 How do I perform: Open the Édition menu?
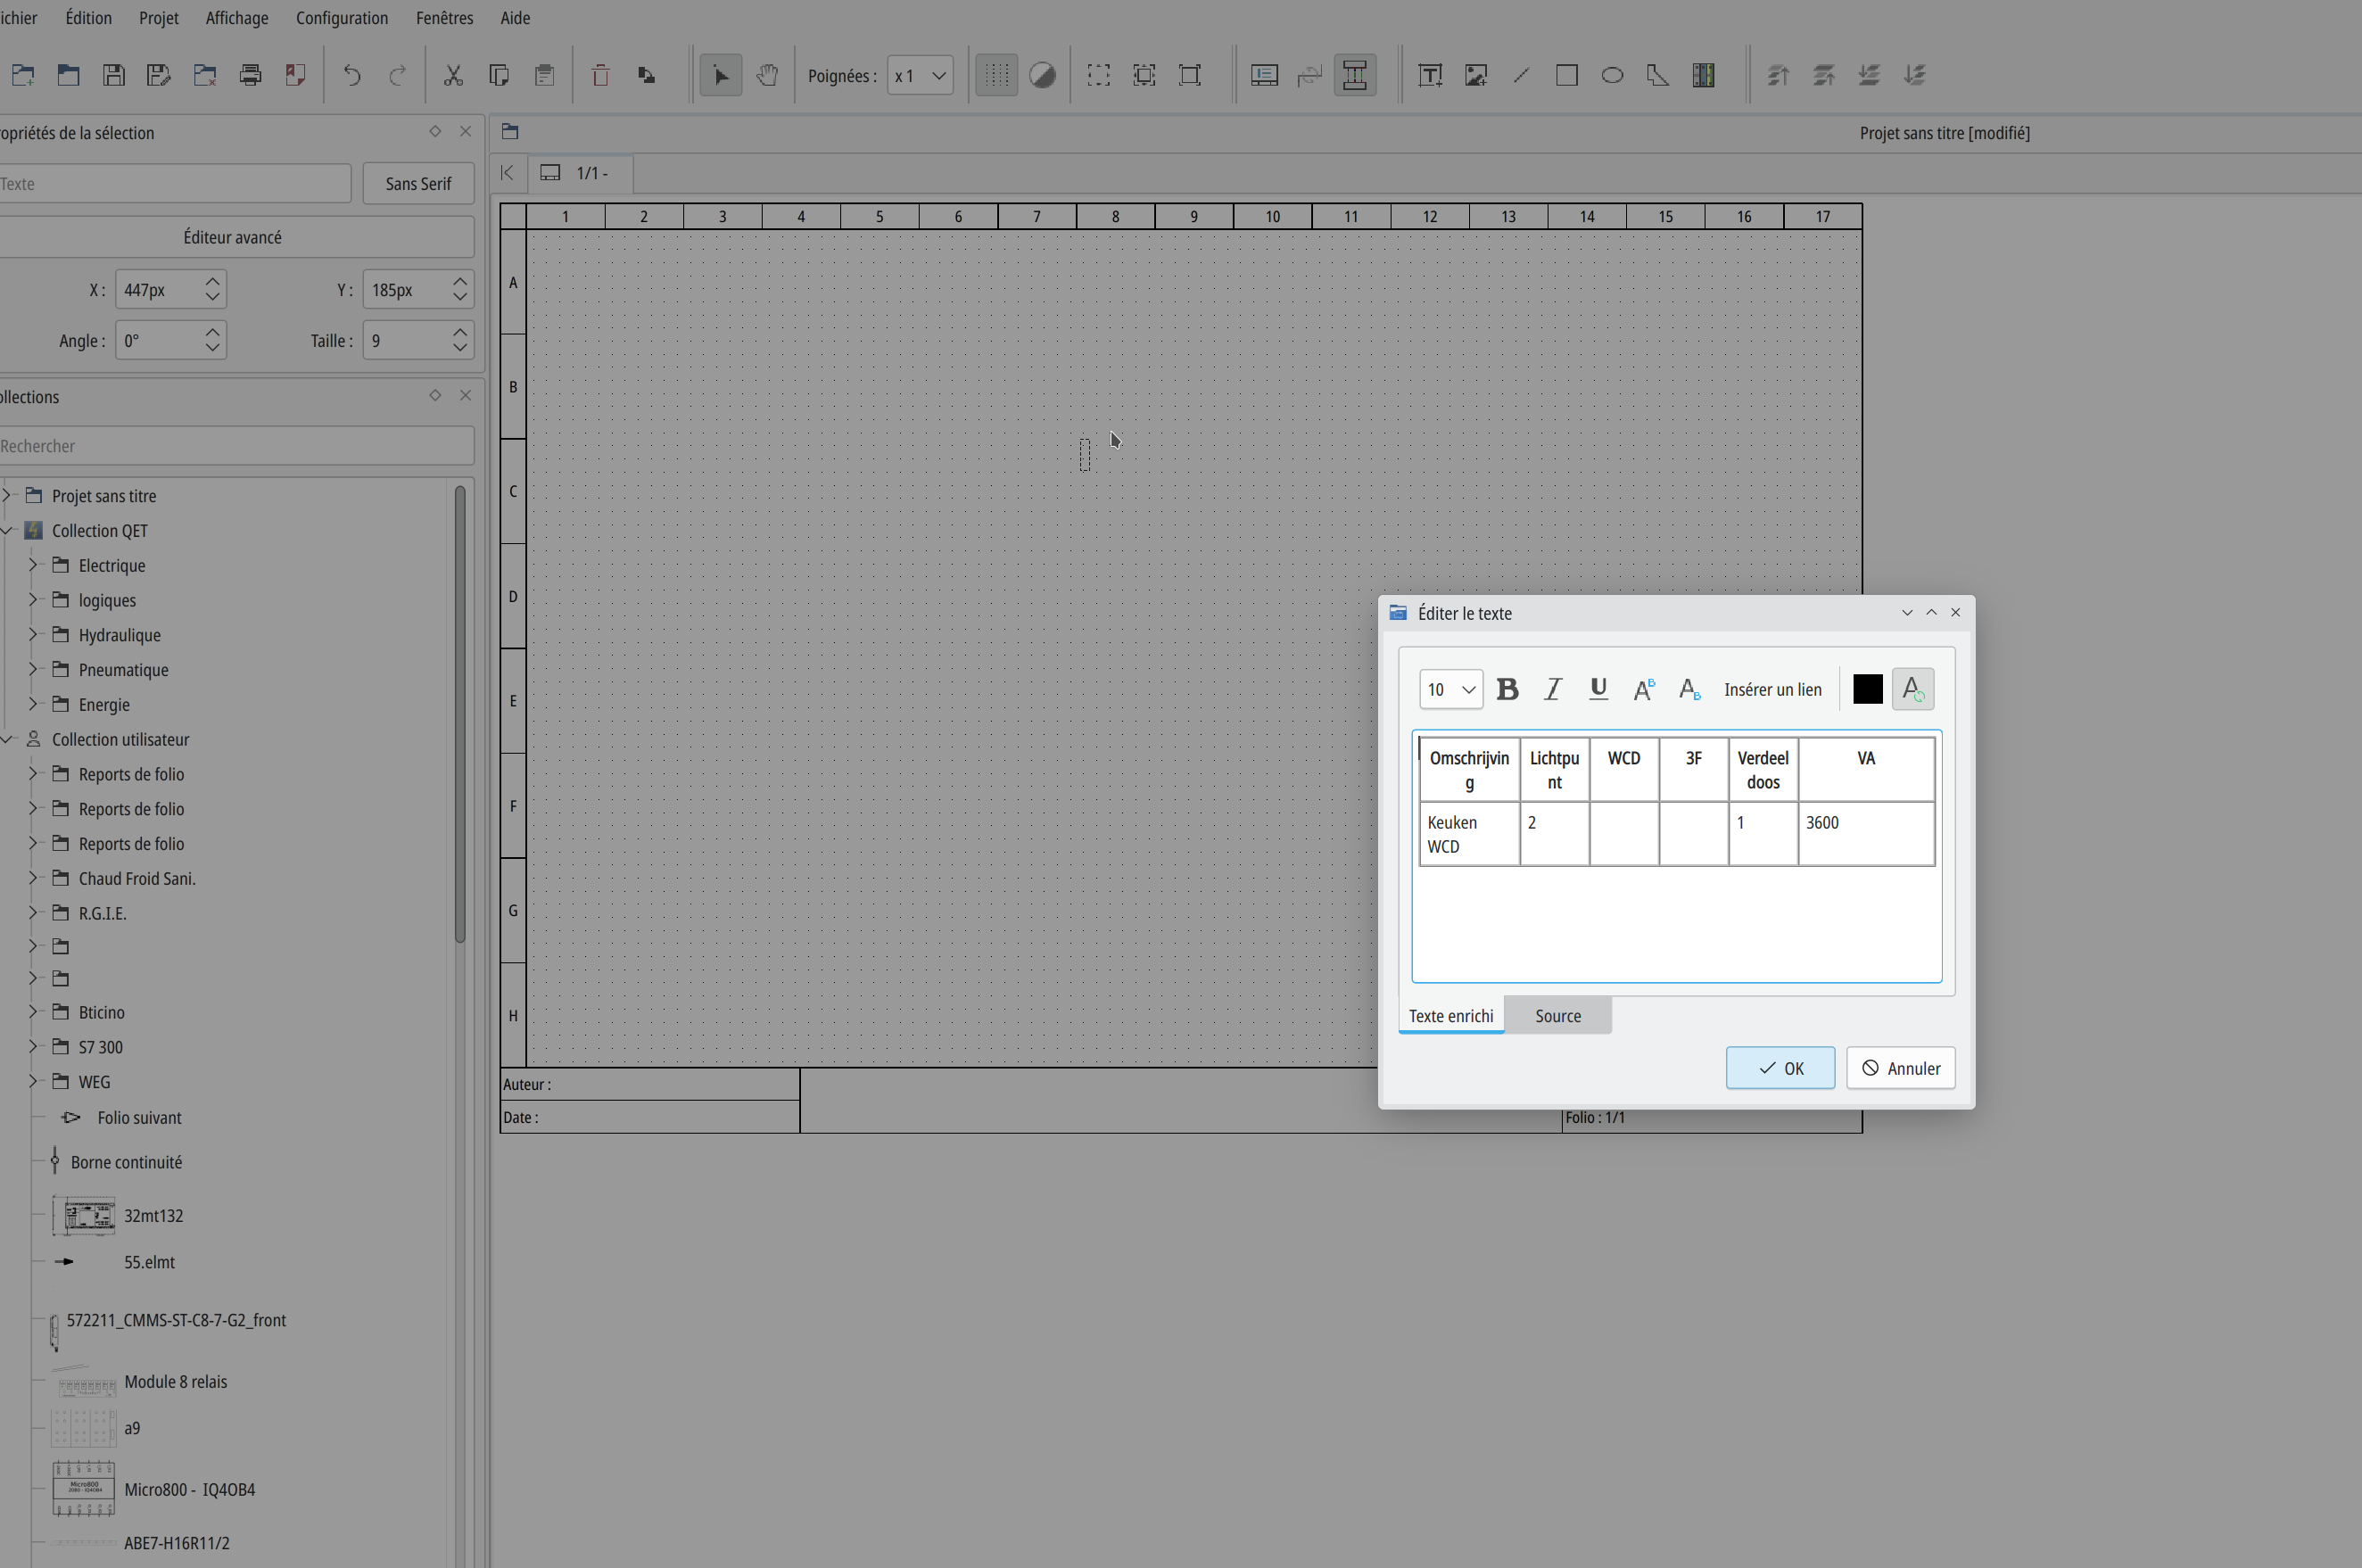88,18
